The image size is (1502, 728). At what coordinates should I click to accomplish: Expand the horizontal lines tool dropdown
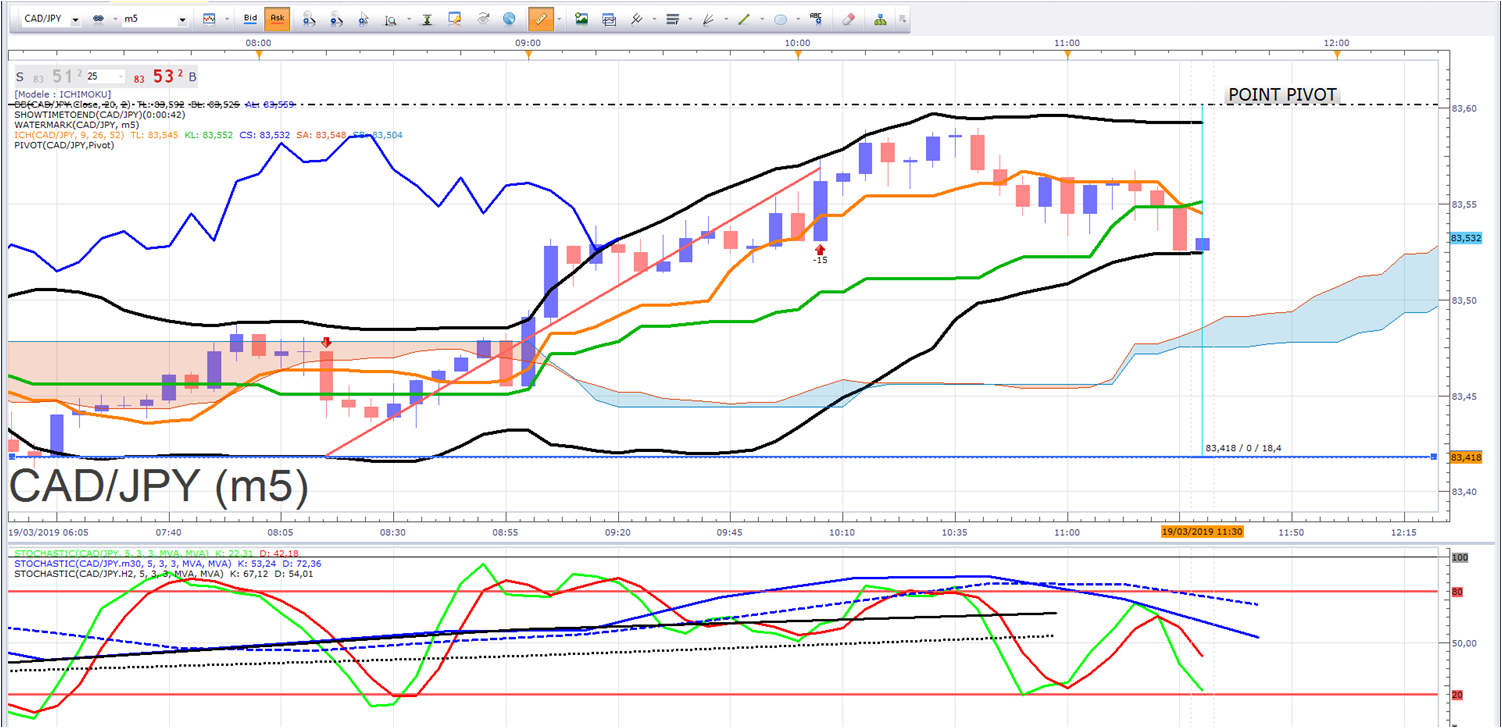(x=690, y=19)
